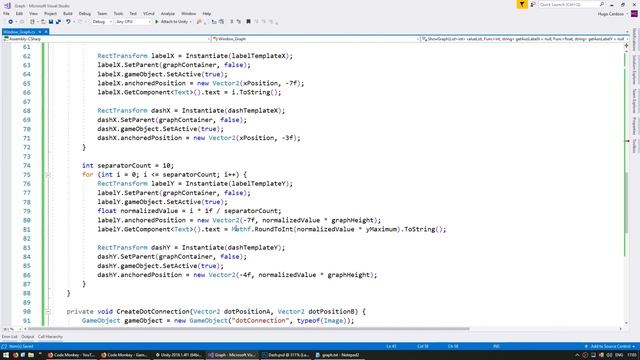Save the current file with the Save icon

pyautogui.click(x=51, y=22)
